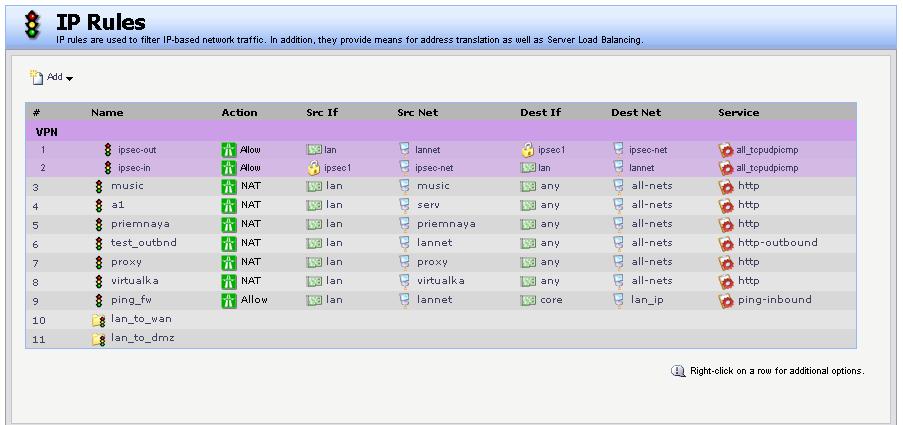903x425 pixels.
Task: Click the Action column header
Action: click(x=239, y=113)
